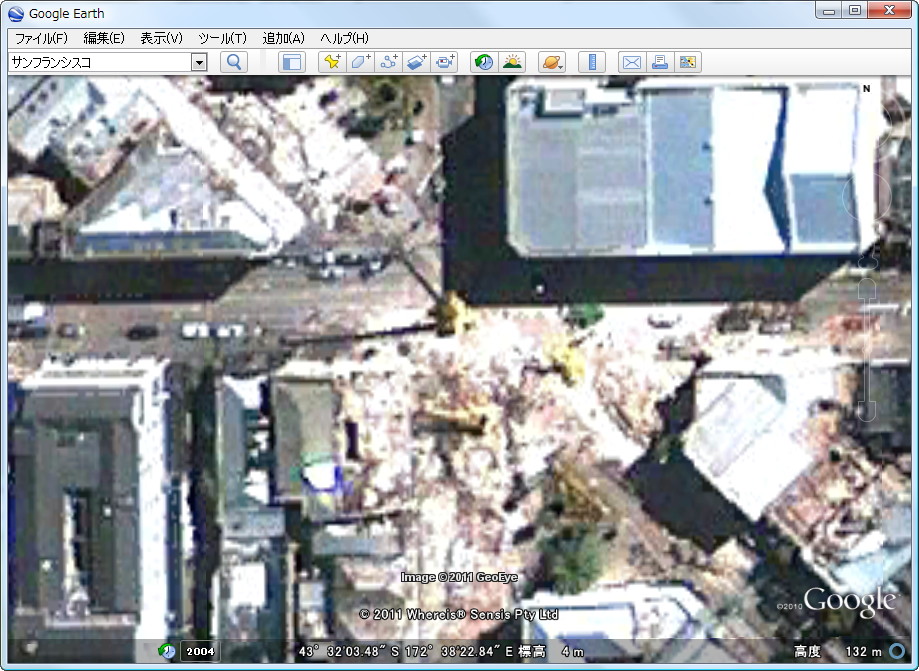Open the ファイル(F) menu
The height and width of the screenshot is (671, 919).
pyautogui.click(x=41, y=39)
